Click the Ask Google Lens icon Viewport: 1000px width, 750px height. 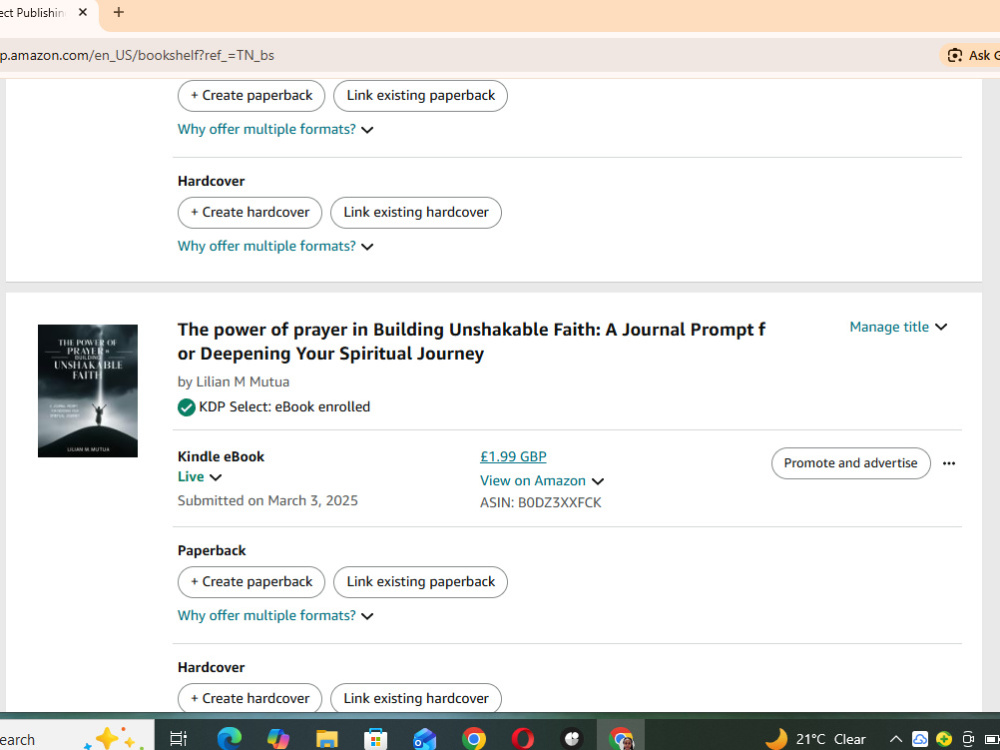(x=955, y=55)
